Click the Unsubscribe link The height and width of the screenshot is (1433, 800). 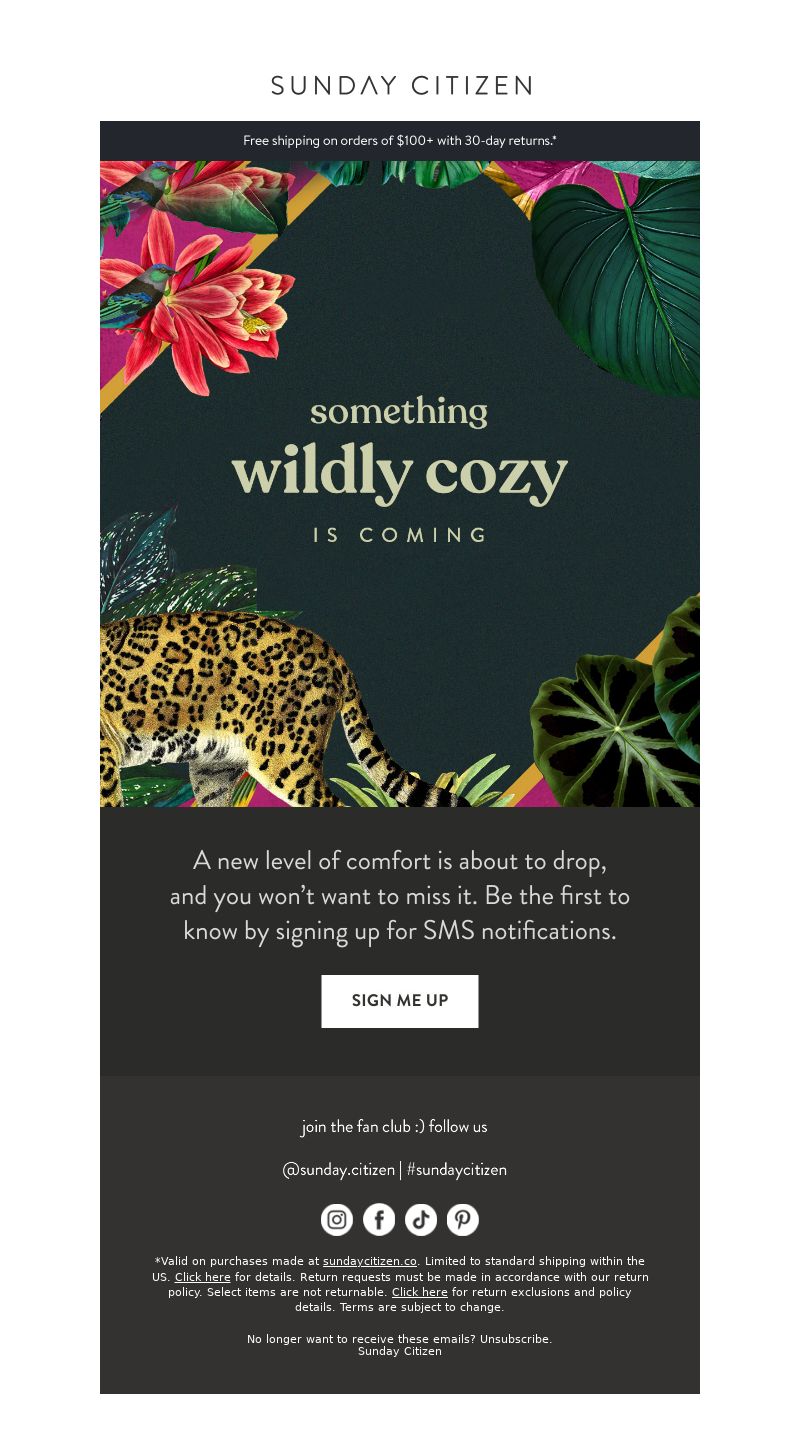(515, 1339)
